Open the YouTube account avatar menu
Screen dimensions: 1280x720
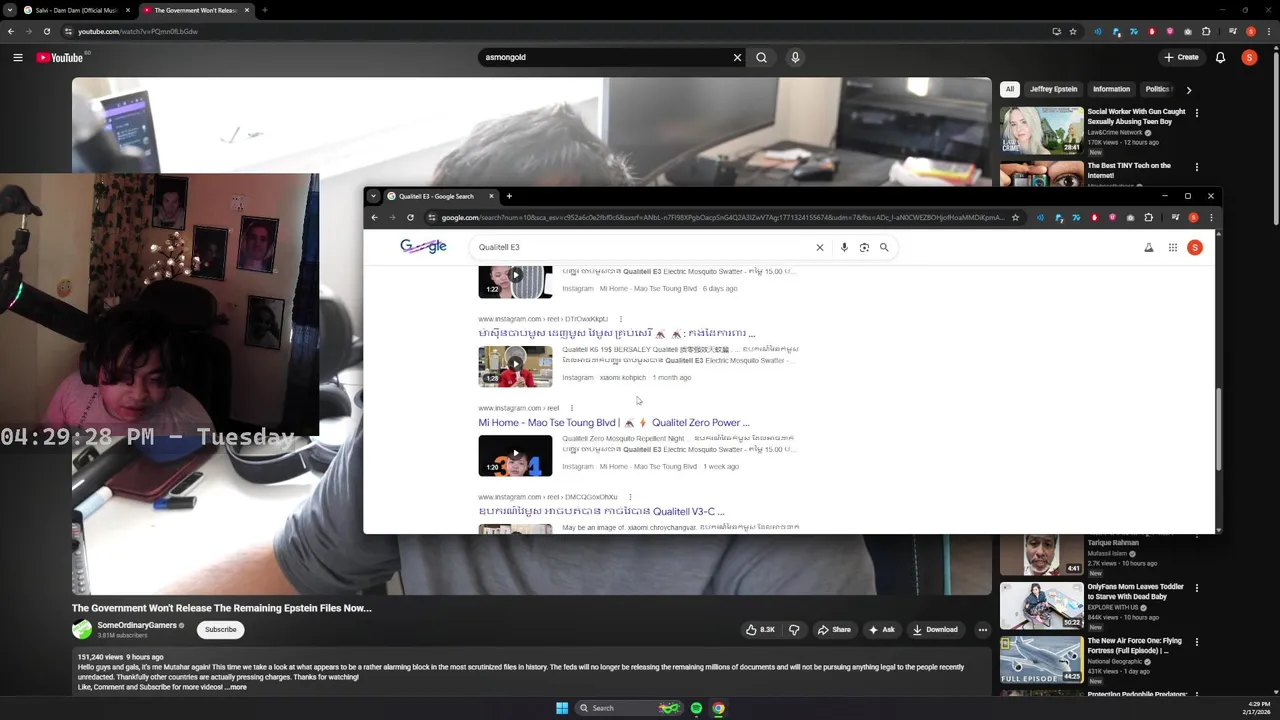[x=1249, y=57]
